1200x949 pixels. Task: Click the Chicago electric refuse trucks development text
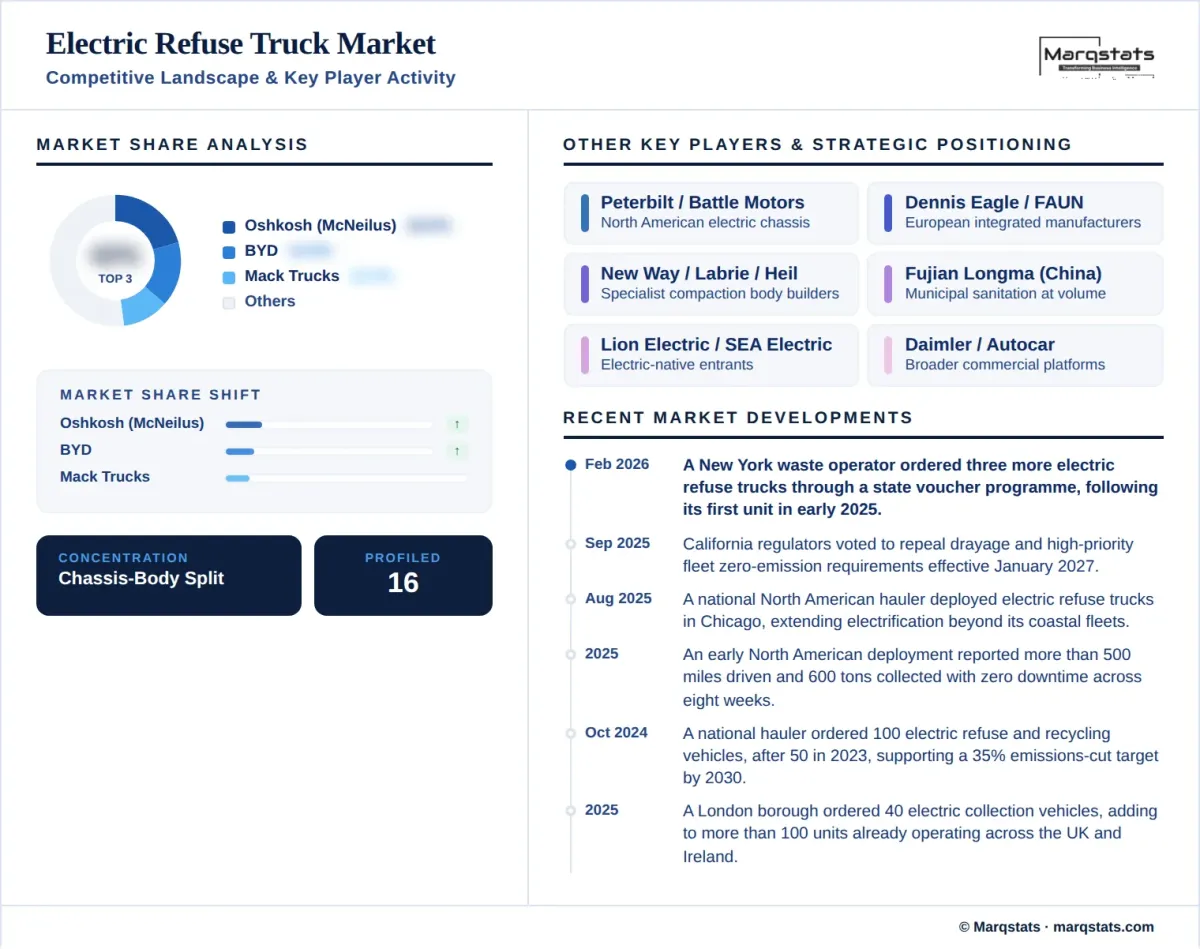pos(918,610)
